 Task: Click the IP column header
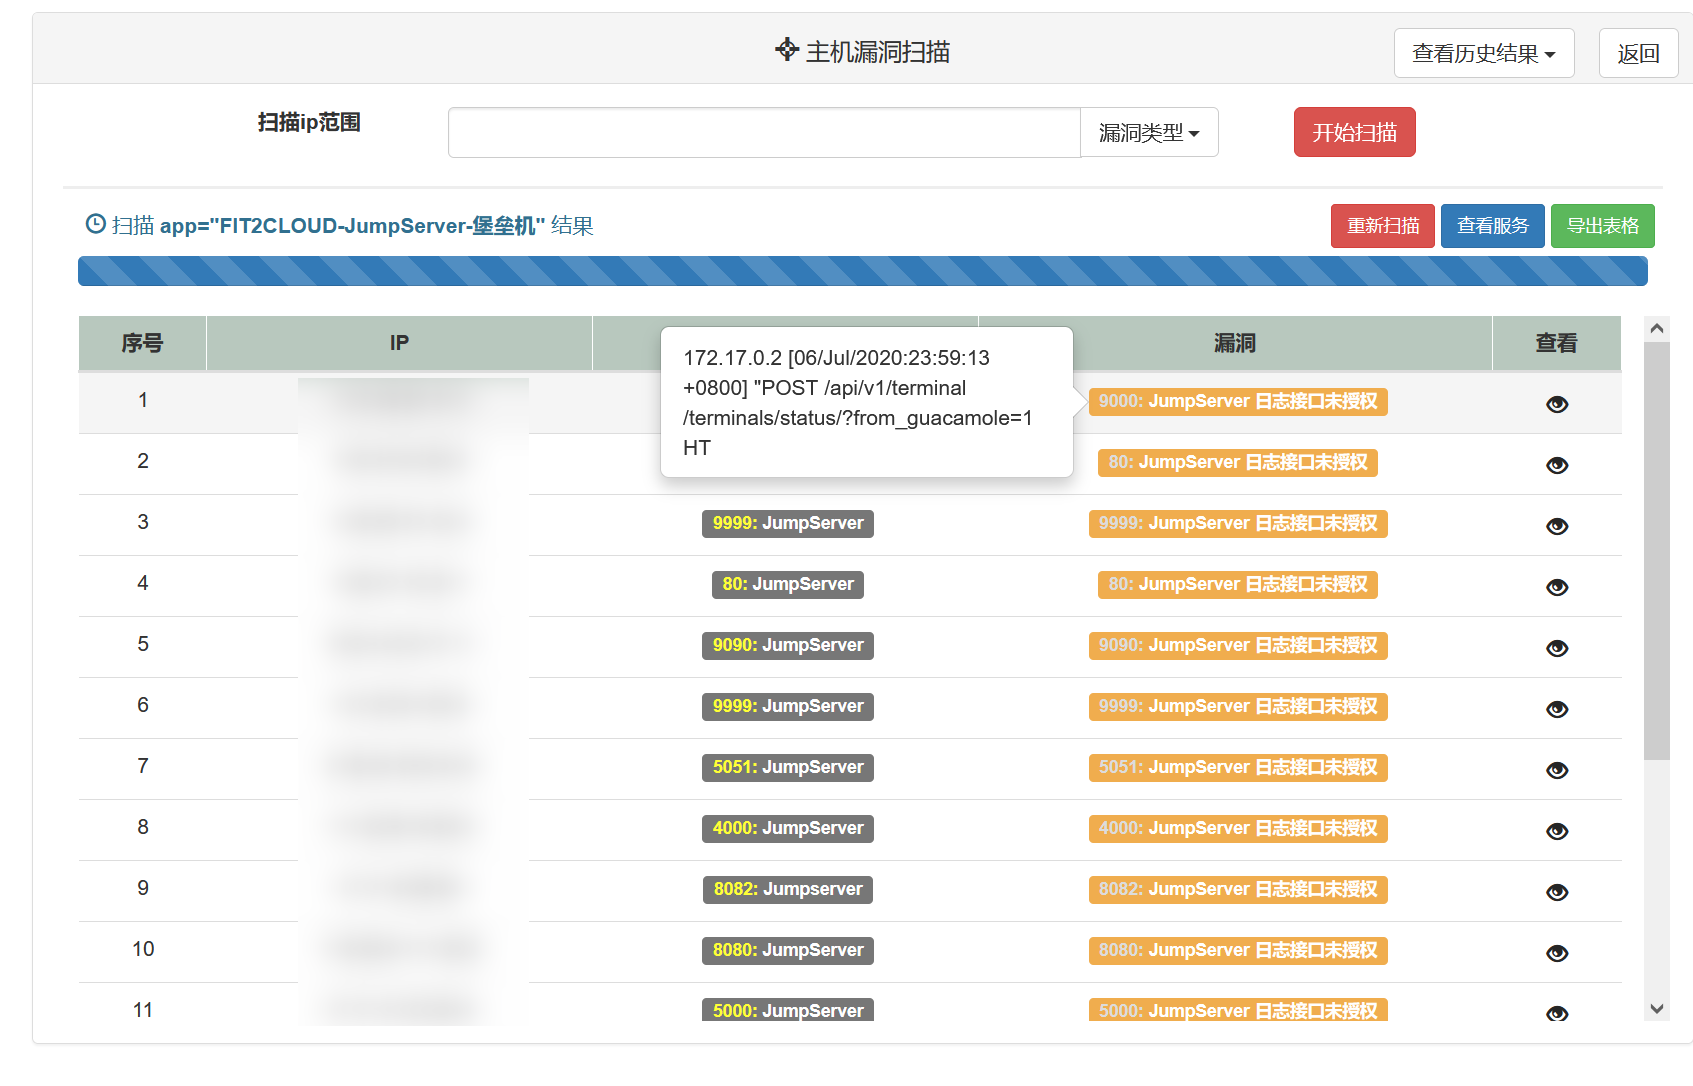[399, 343]
